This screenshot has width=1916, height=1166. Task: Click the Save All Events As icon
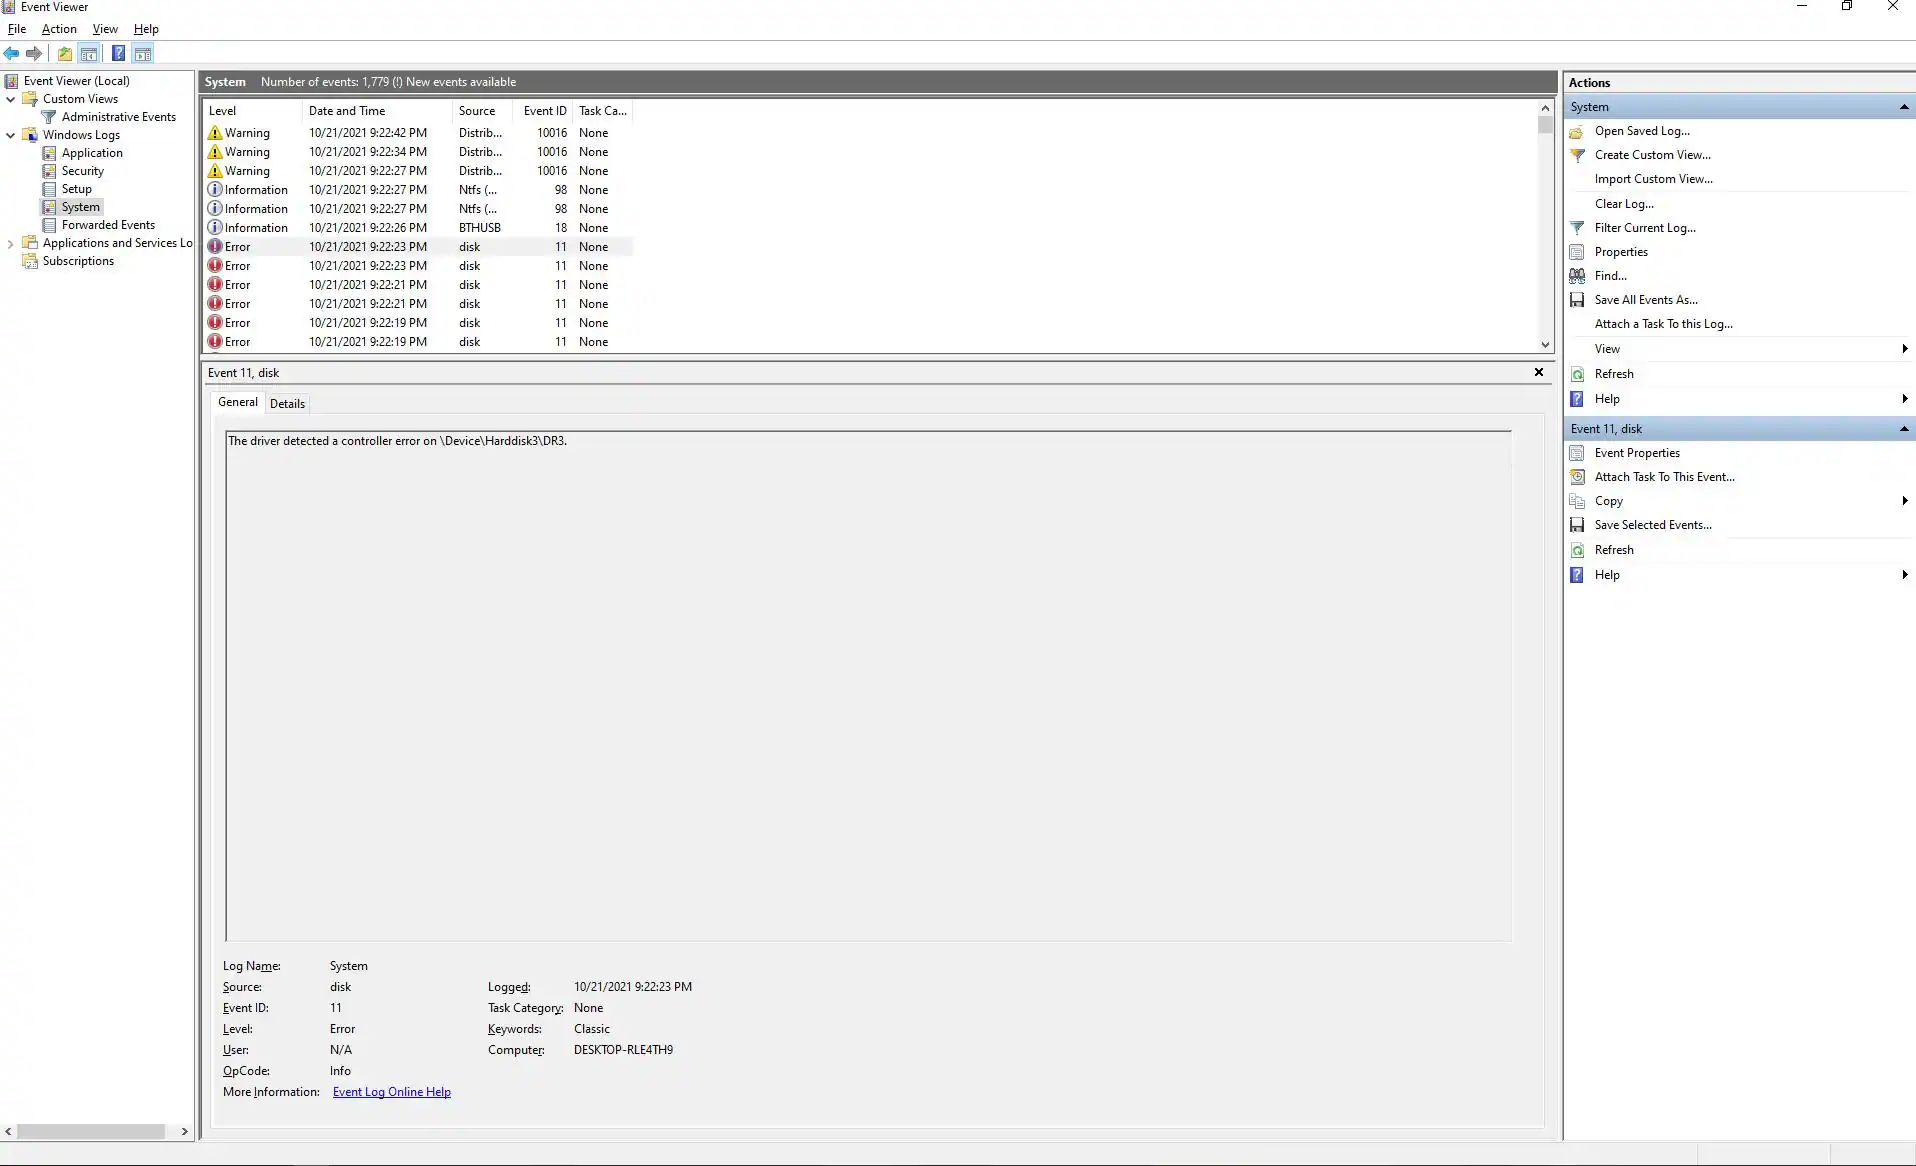(1577, 300)
